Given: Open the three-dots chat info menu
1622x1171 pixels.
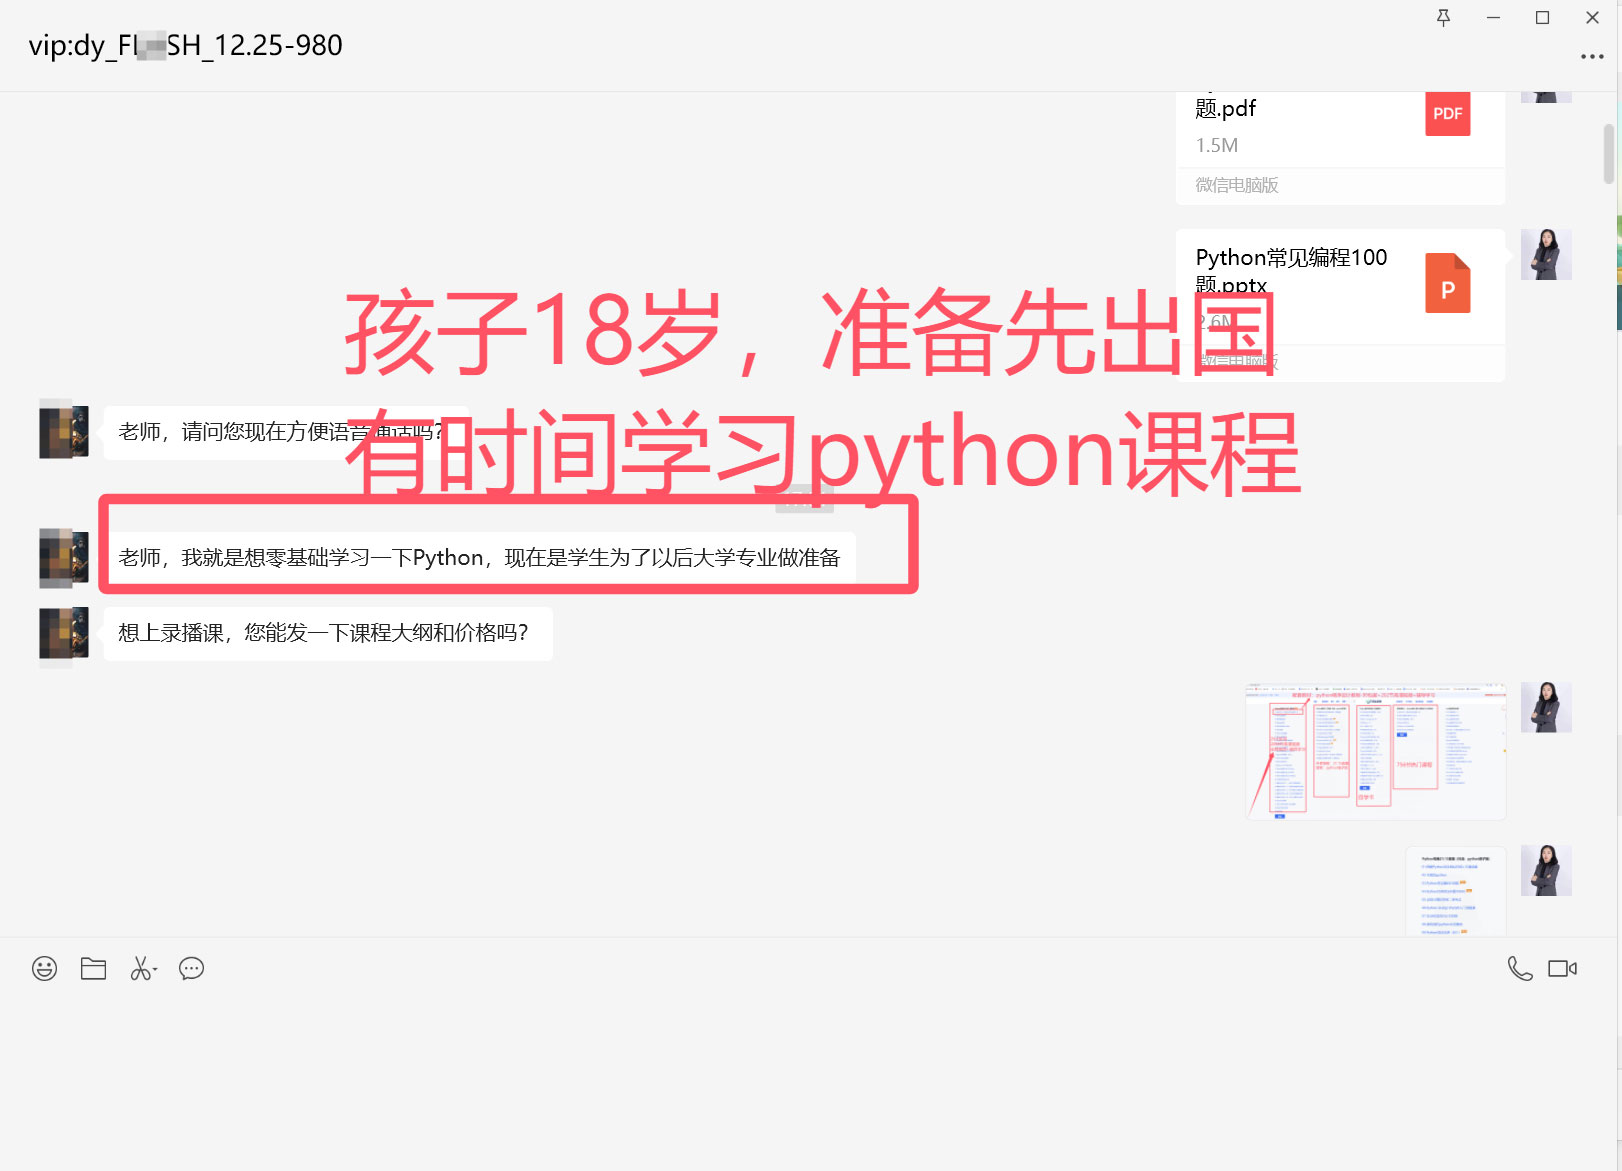Looking at the screenshot, I should [1591, 57].
